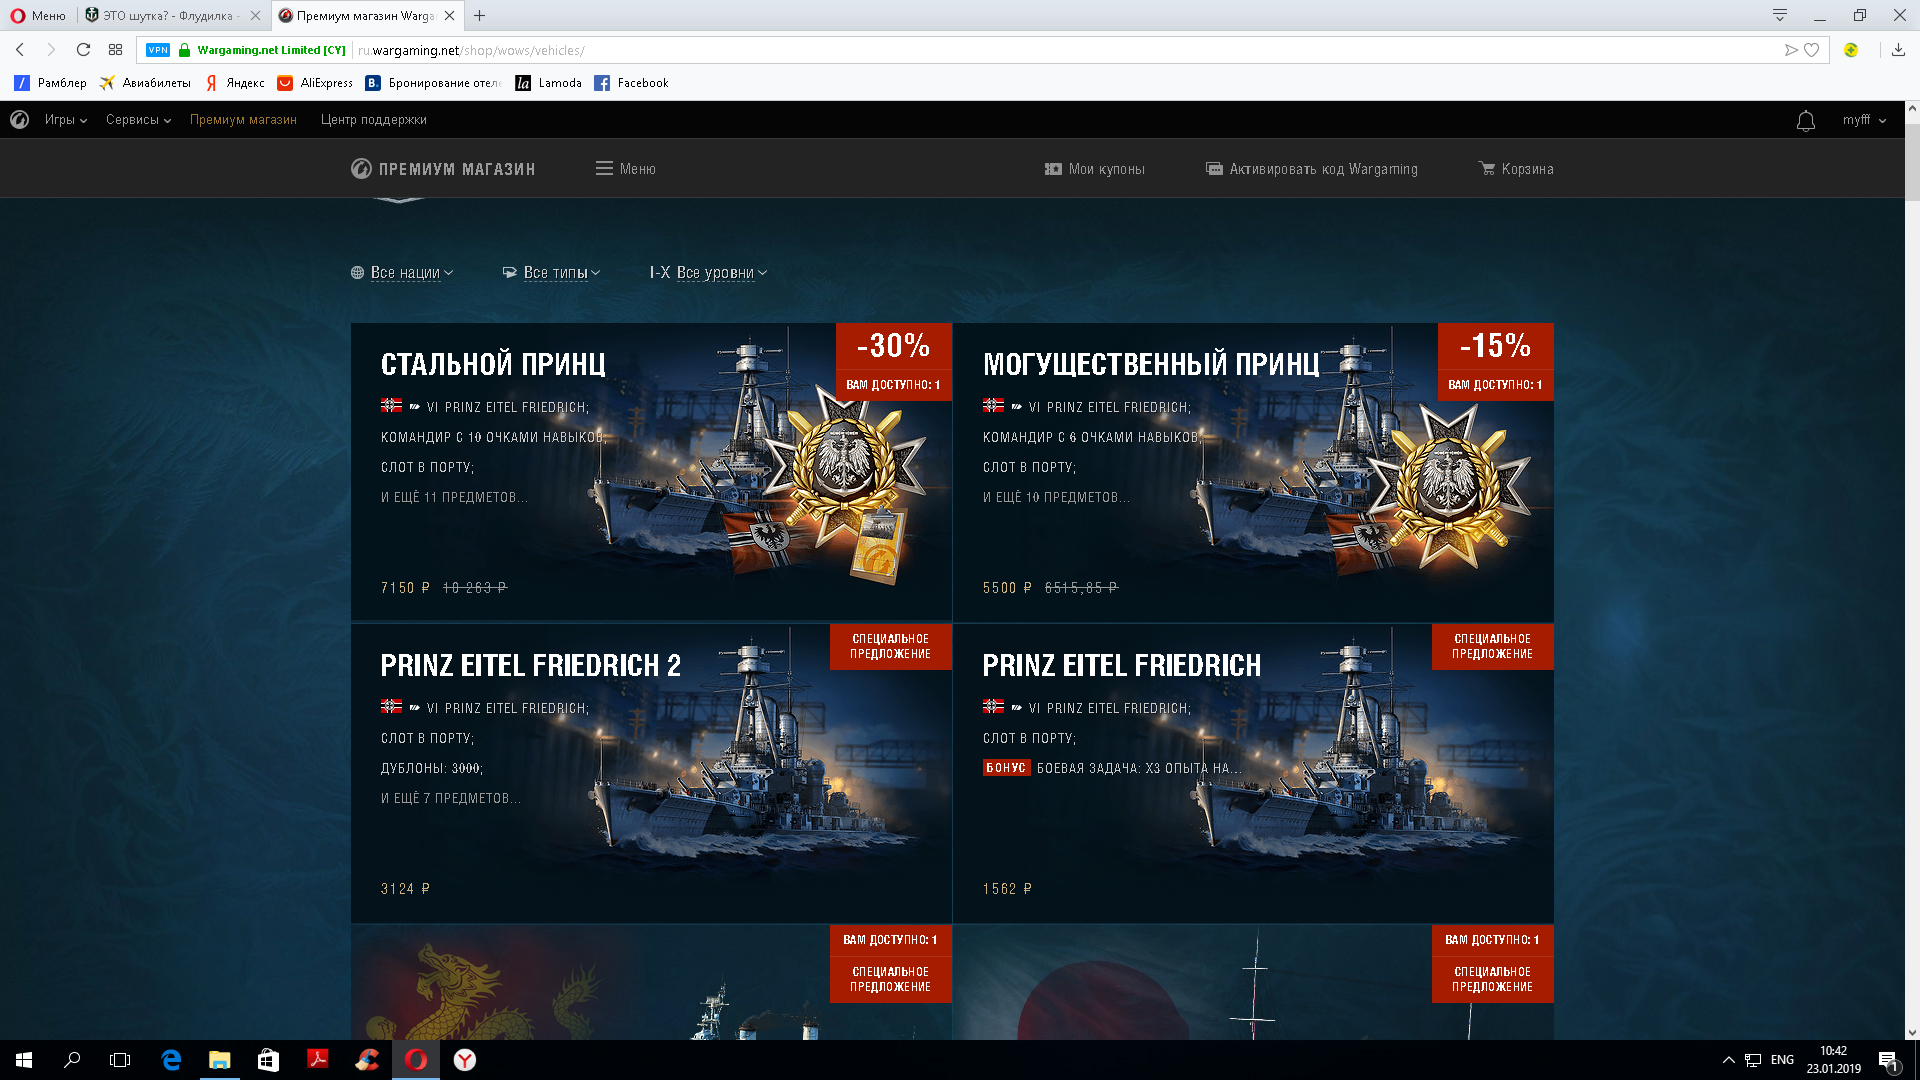Open the AliExpress bookmark
Viewport: 1920px width, 1080px height.
315,83
